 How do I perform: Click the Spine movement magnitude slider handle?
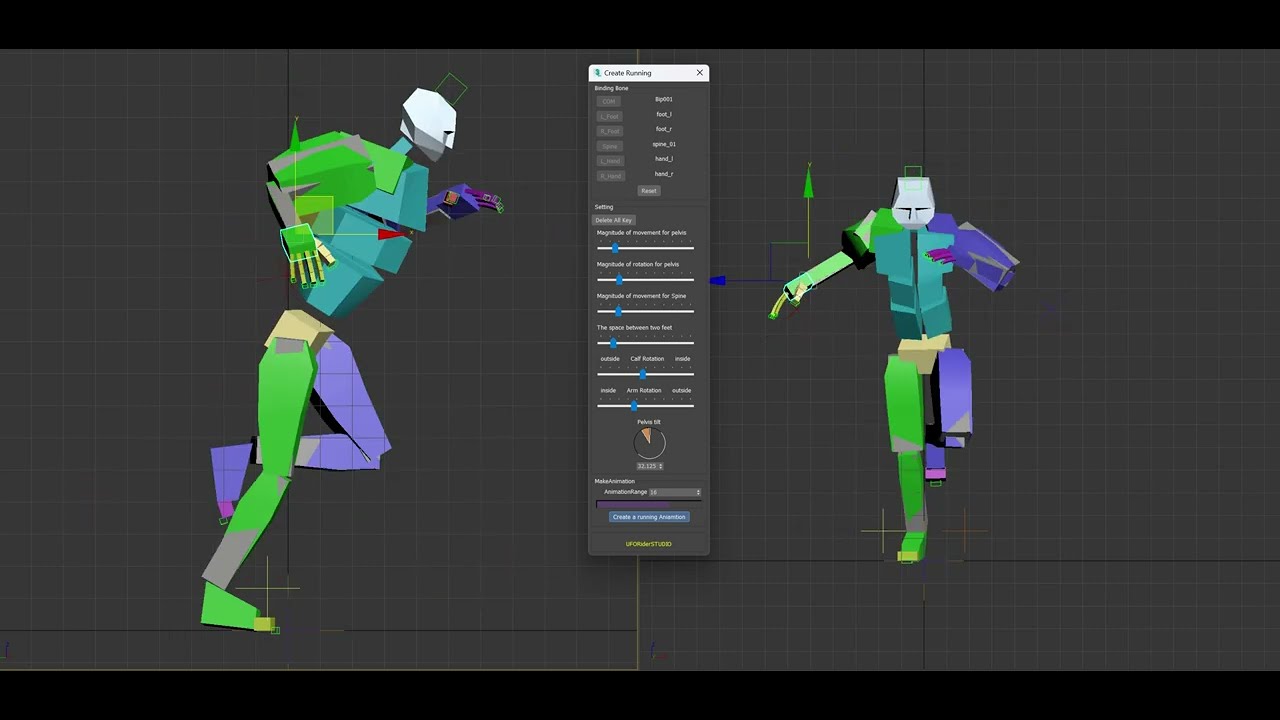pyautogui.click(x=618, y=311)
